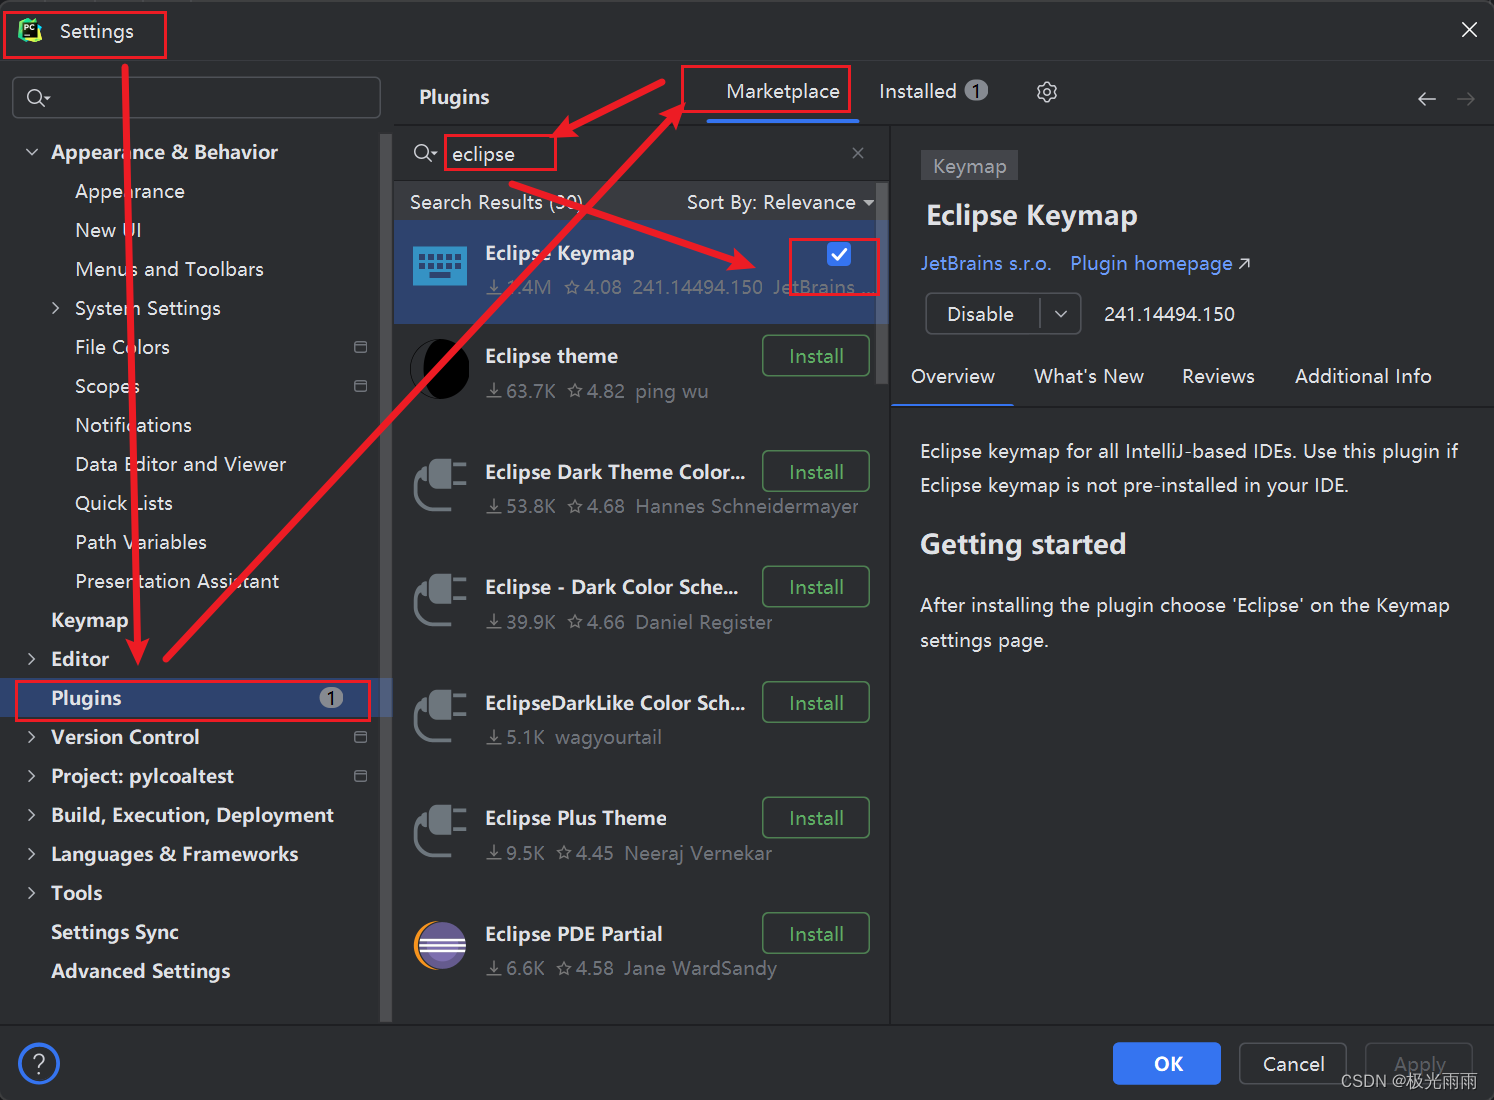Click the back navigation arrow
This screenshot has width=1494, height=1100.
tap(1426, 98)
